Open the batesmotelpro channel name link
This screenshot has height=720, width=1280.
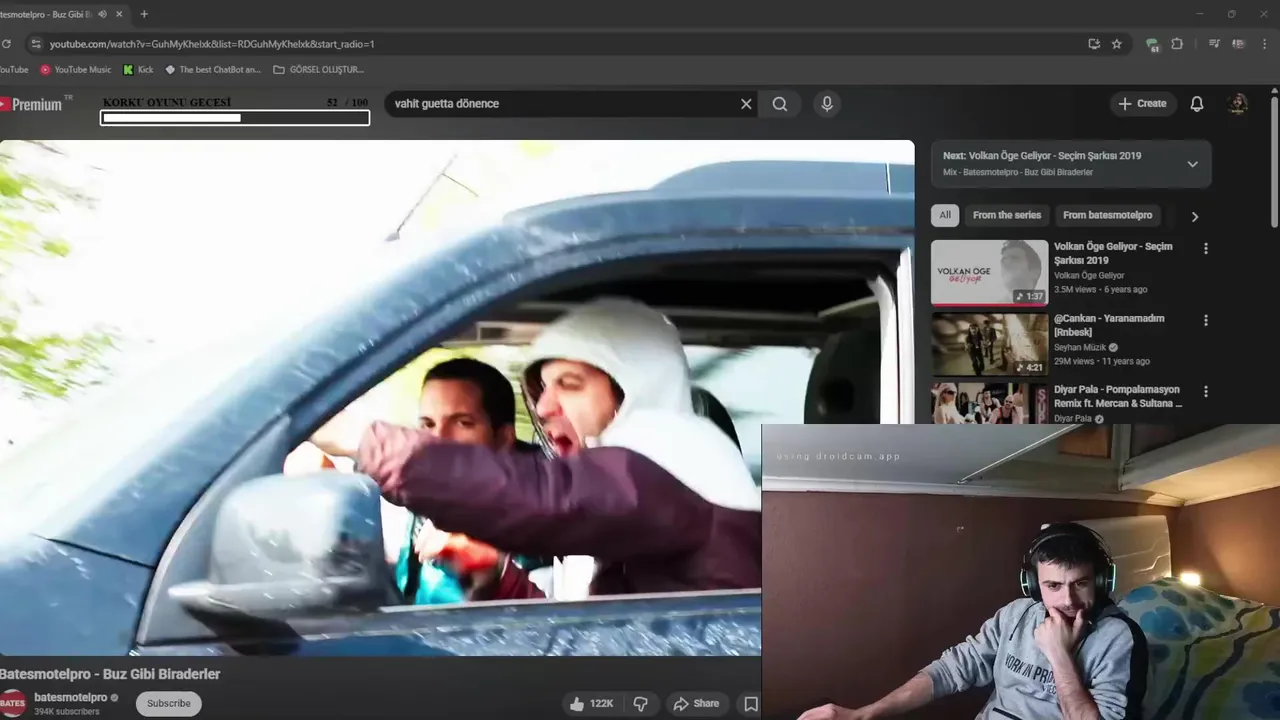(70, 697)
